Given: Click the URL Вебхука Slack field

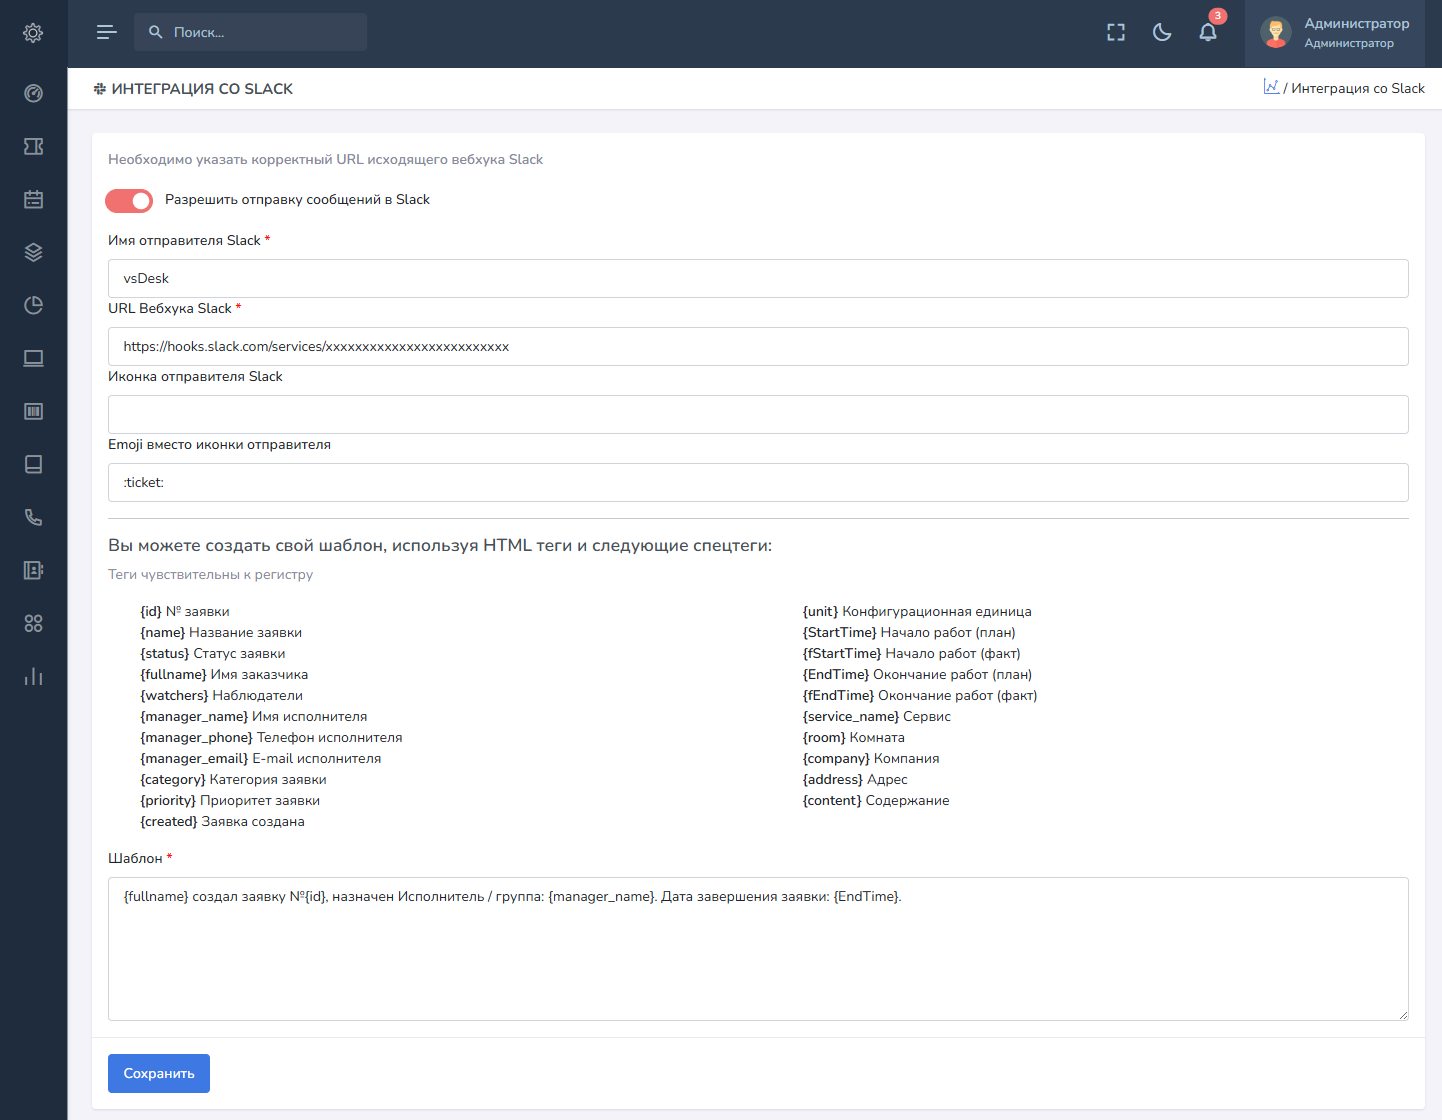Looking at the screenshot, I should point(758,347).
